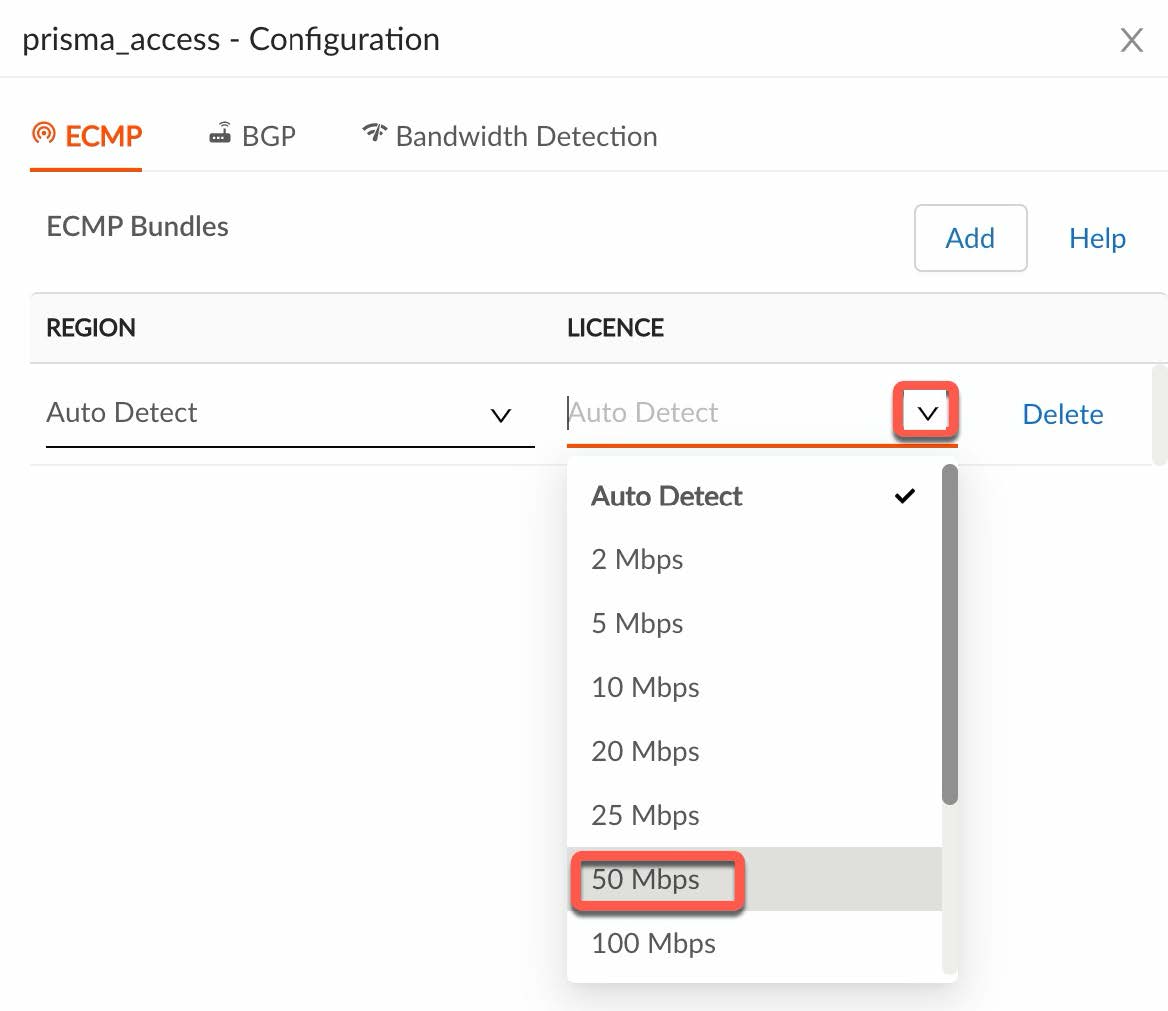
Task: Click the Bandwidth Detection gauge icon
Action: click(x=374, y=133)
